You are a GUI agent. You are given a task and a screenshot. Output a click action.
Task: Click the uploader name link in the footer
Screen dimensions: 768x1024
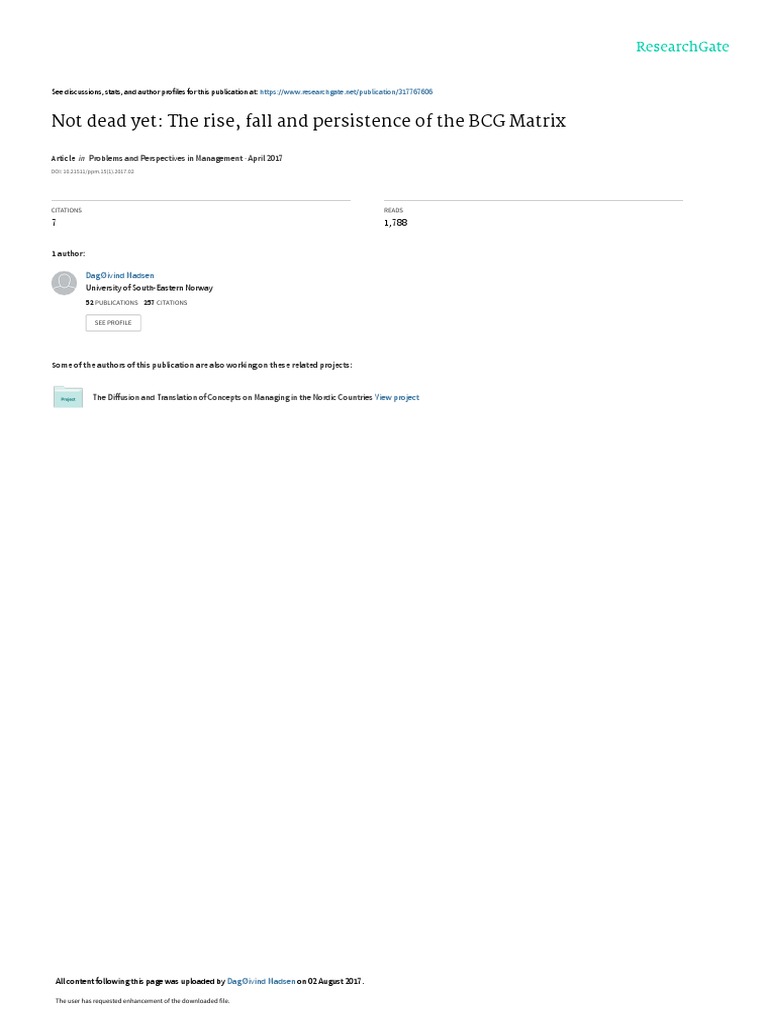261,981
